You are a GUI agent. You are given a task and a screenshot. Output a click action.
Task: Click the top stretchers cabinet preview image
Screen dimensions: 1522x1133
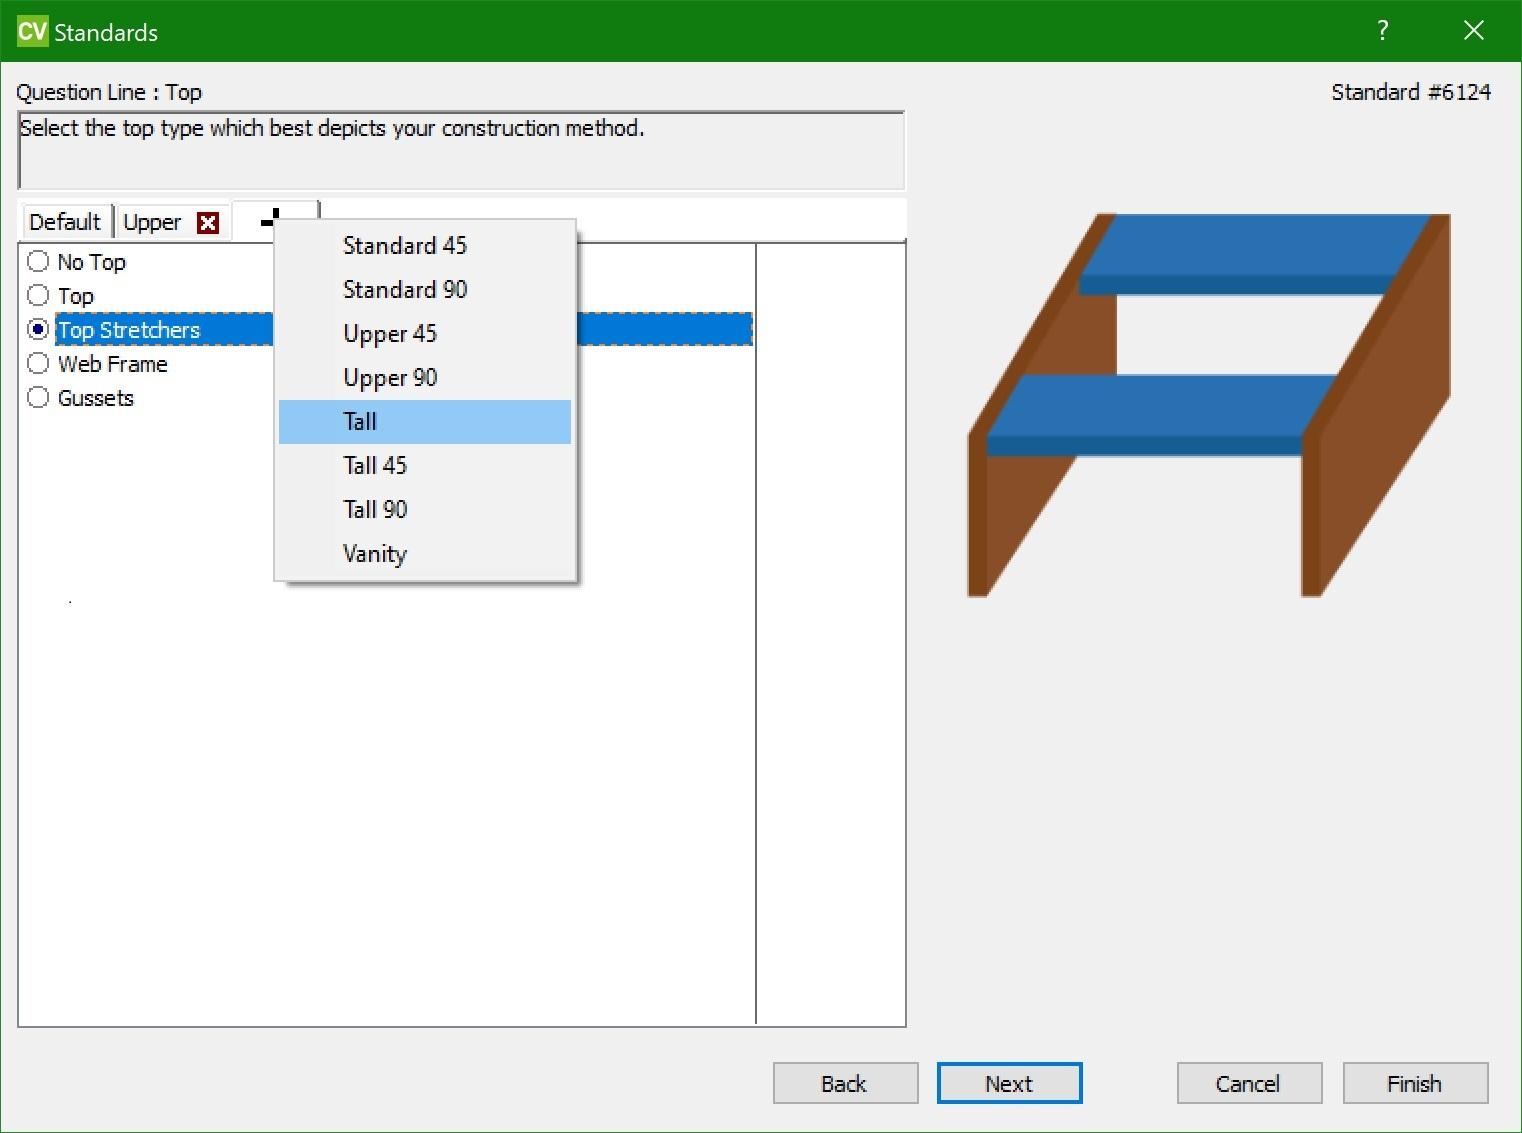(x=1209, y=405)
